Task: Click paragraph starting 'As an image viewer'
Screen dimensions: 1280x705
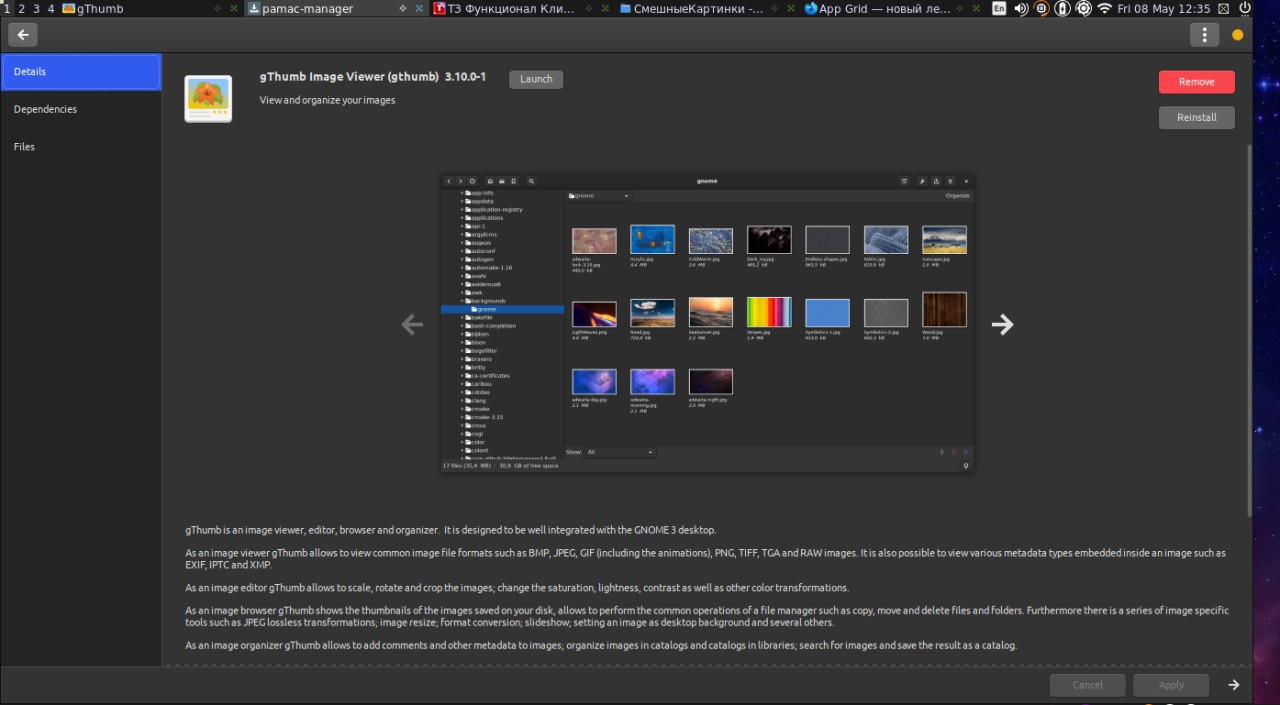Action: [x=705, y=558]
